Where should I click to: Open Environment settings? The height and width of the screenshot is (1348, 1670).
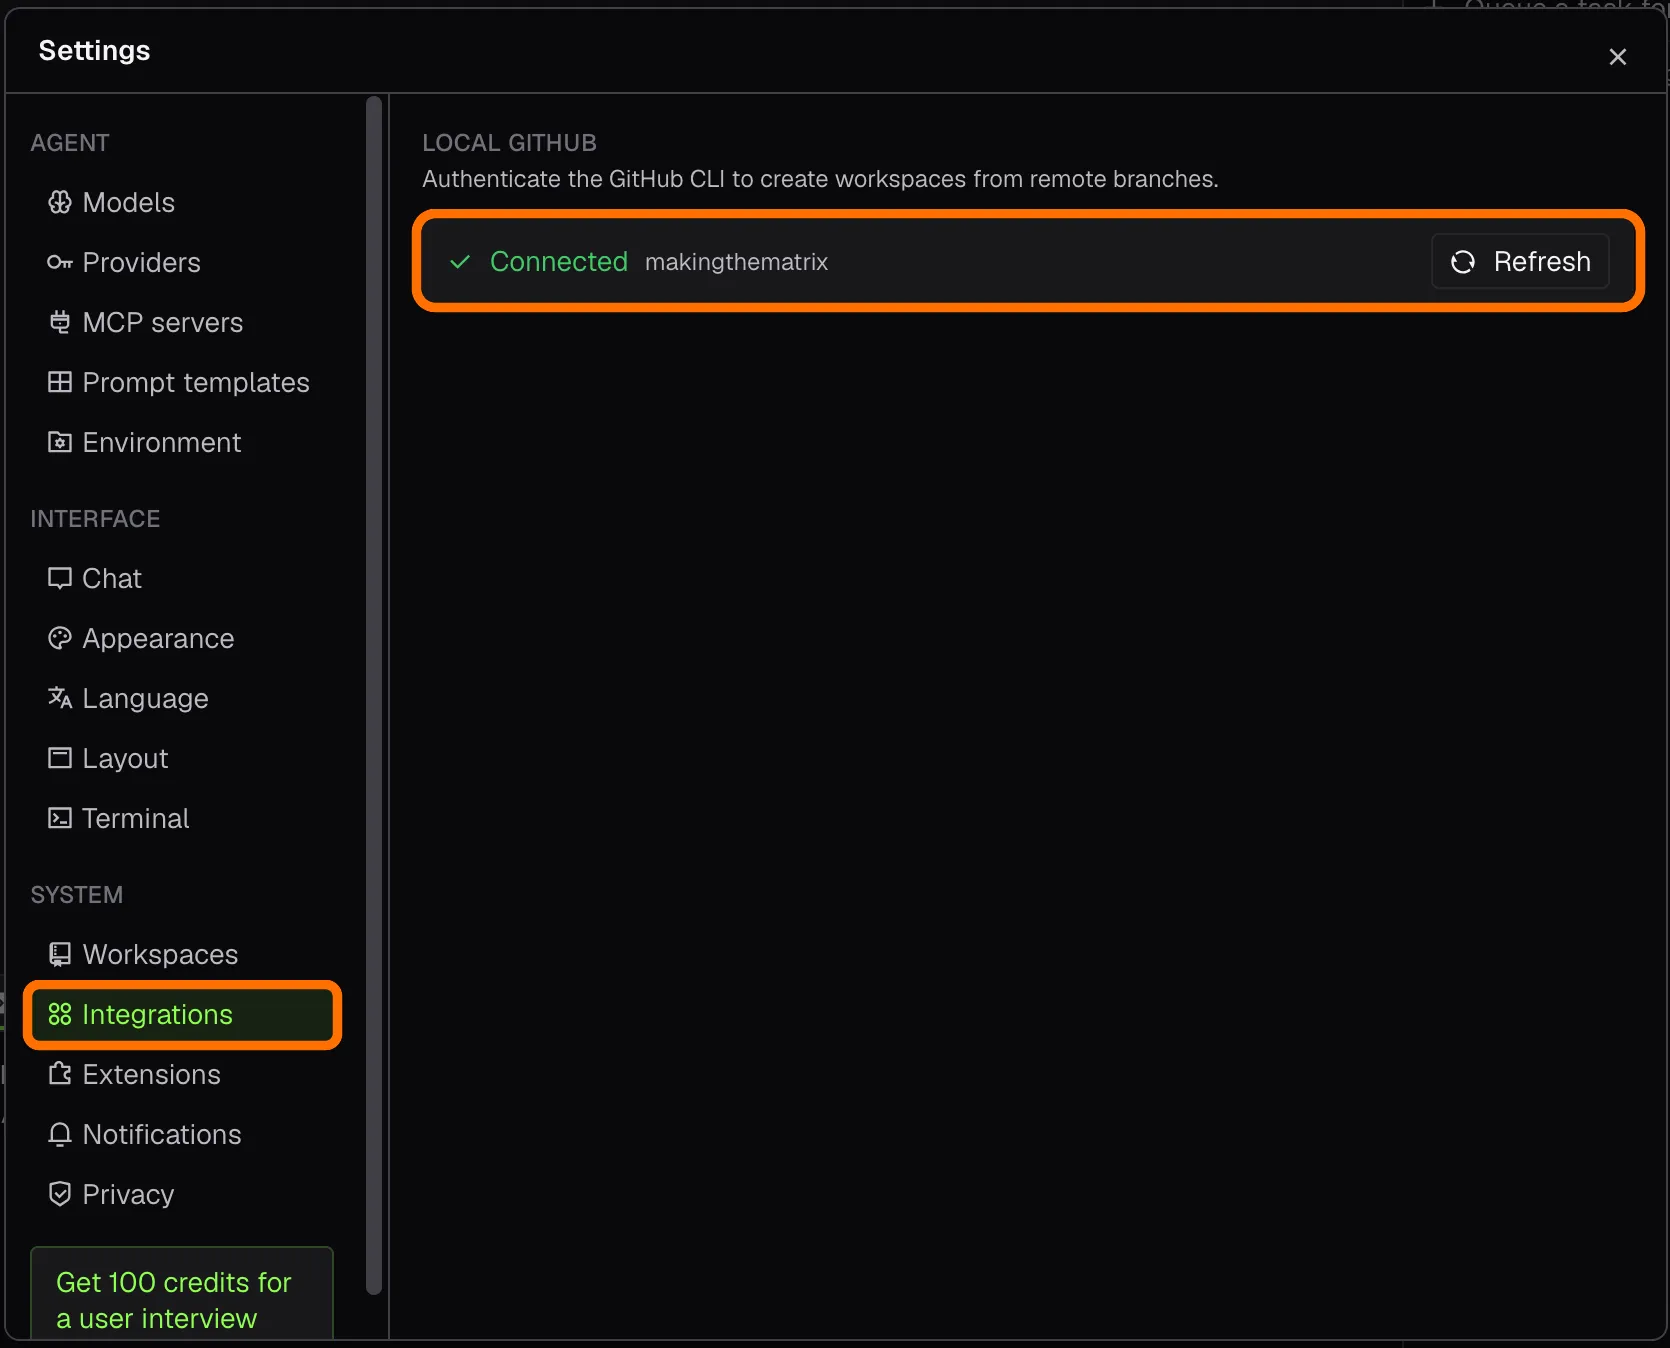point(181,442)
